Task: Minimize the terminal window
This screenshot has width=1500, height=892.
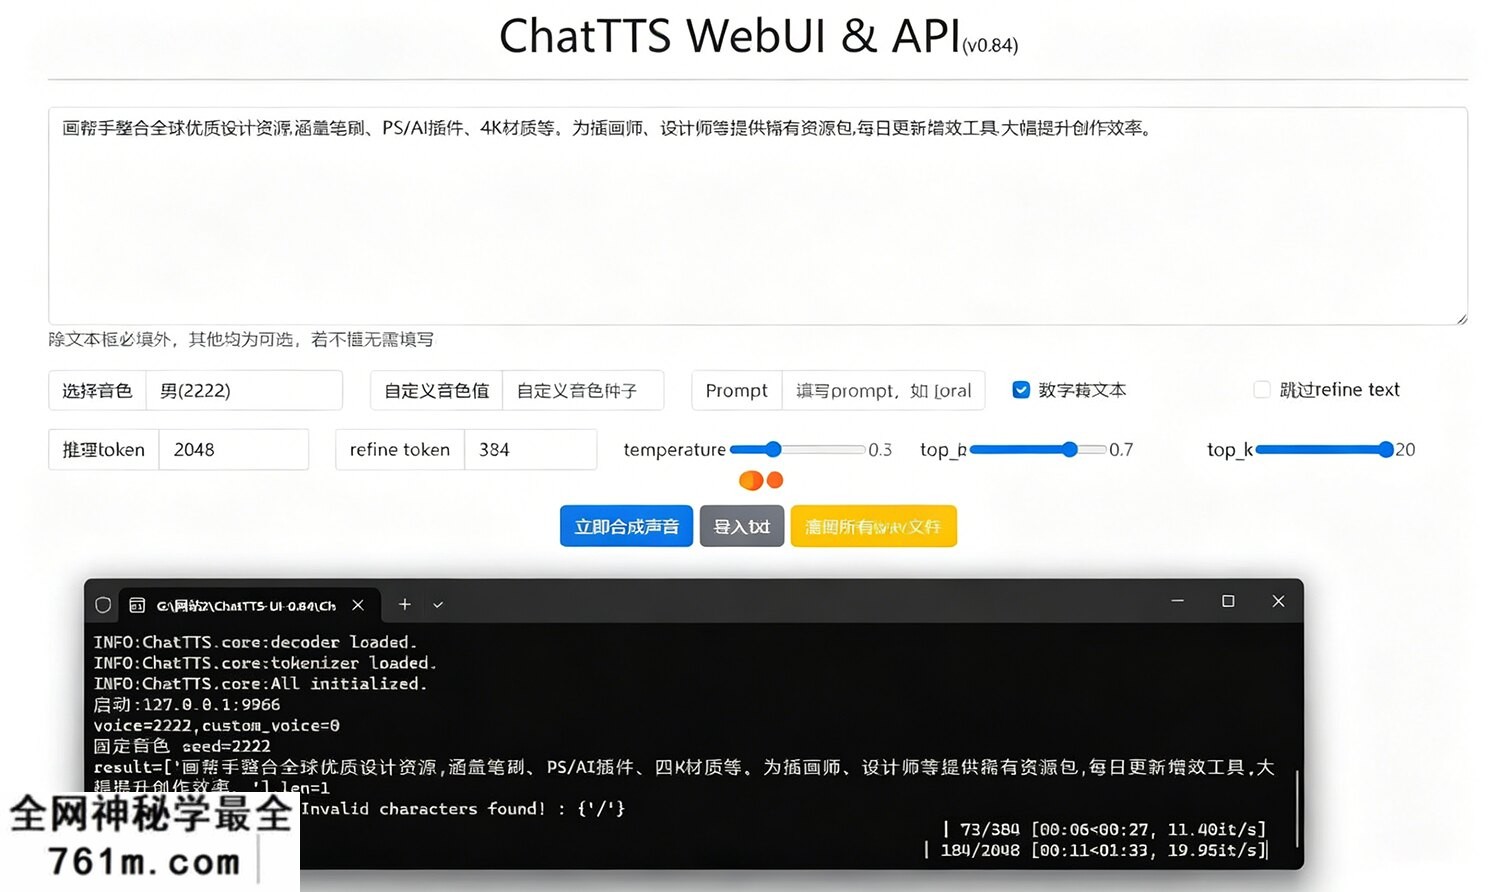Action: (x=1178, y=601)
